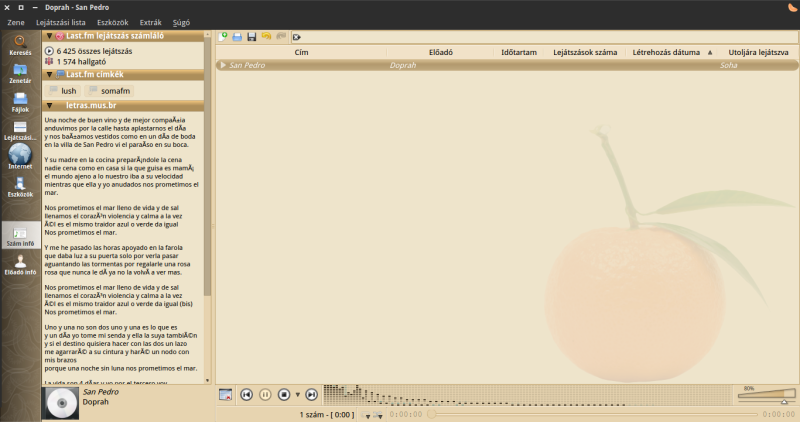The height and width of the screenshot is (422, 800).
Task: Create a new playlist with toolbar icon
Action: click(223, 37)
